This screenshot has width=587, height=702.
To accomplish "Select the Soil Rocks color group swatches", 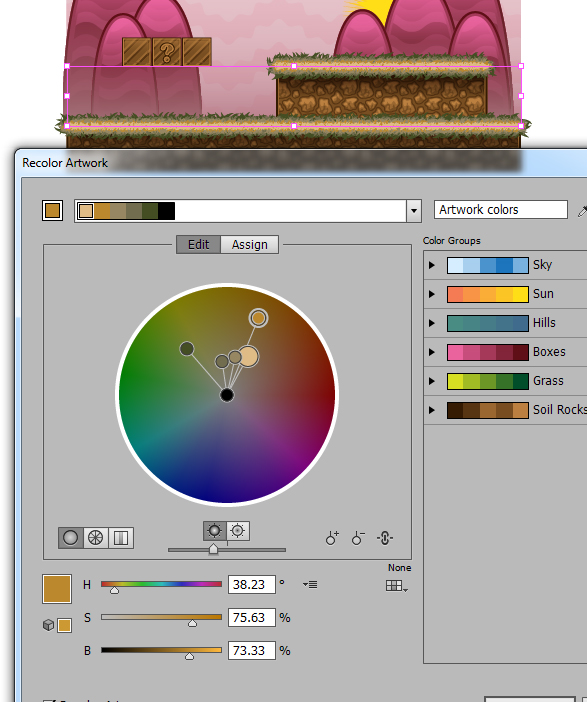I will coord(488,410).
